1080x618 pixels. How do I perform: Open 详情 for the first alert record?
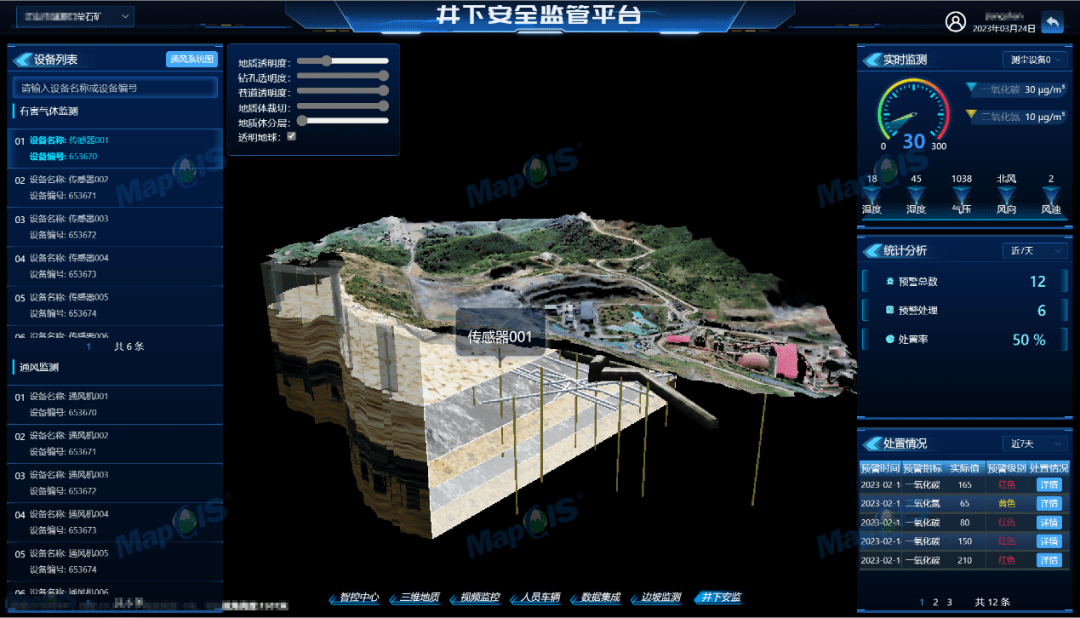coord(1048,486)
